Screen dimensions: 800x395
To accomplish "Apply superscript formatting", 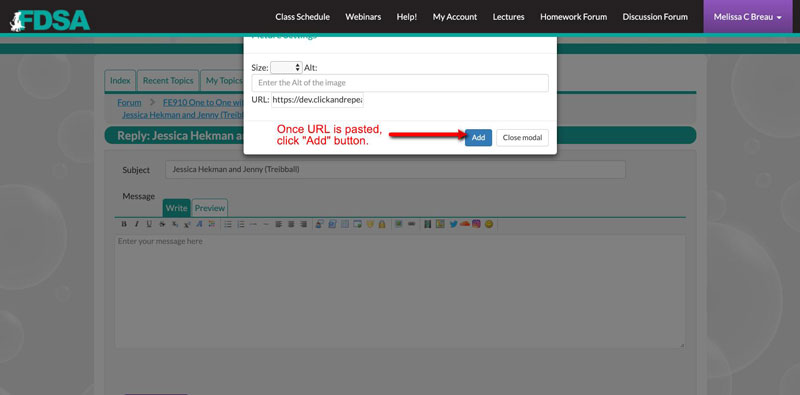I will click(187, 224).
